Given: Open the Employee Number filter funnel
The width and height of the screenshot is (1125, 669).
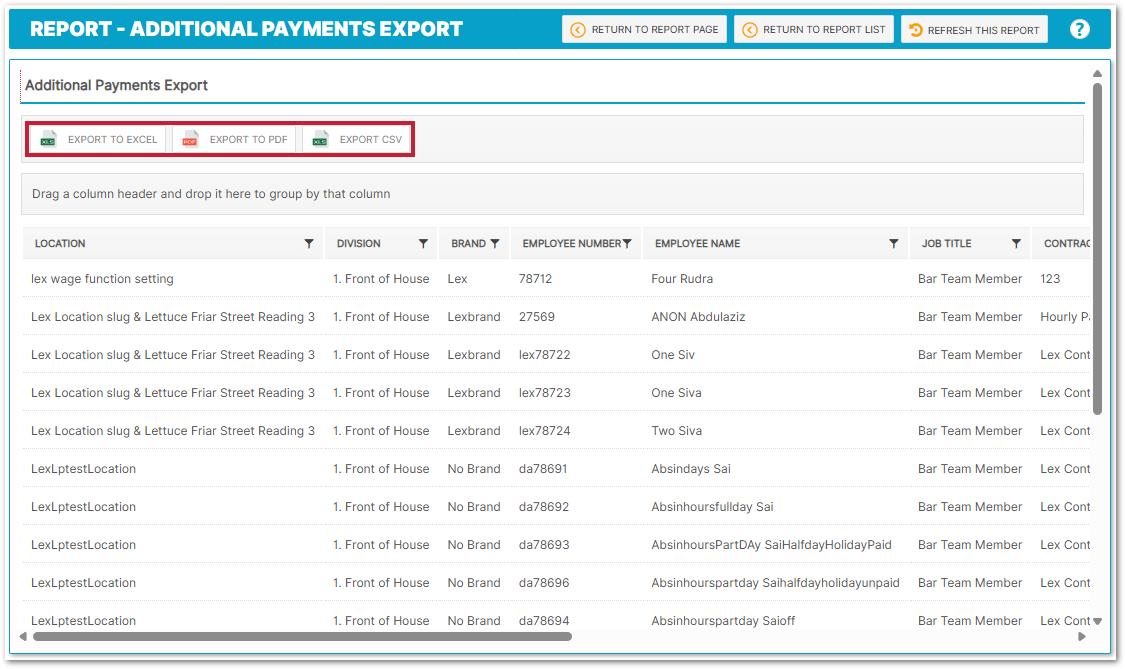Looking at the screenshot, I should 627,244.
